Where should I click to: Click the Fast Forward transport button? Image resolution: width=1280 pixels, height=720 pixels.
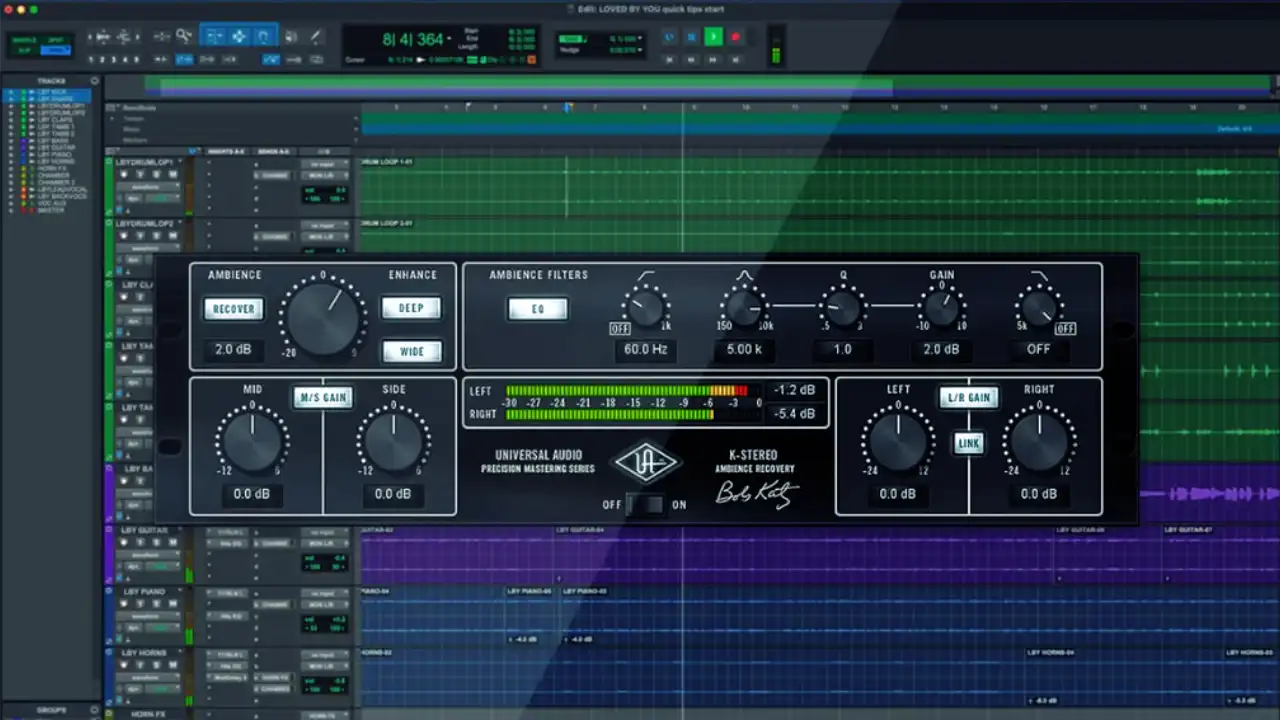tap(713, 60)
